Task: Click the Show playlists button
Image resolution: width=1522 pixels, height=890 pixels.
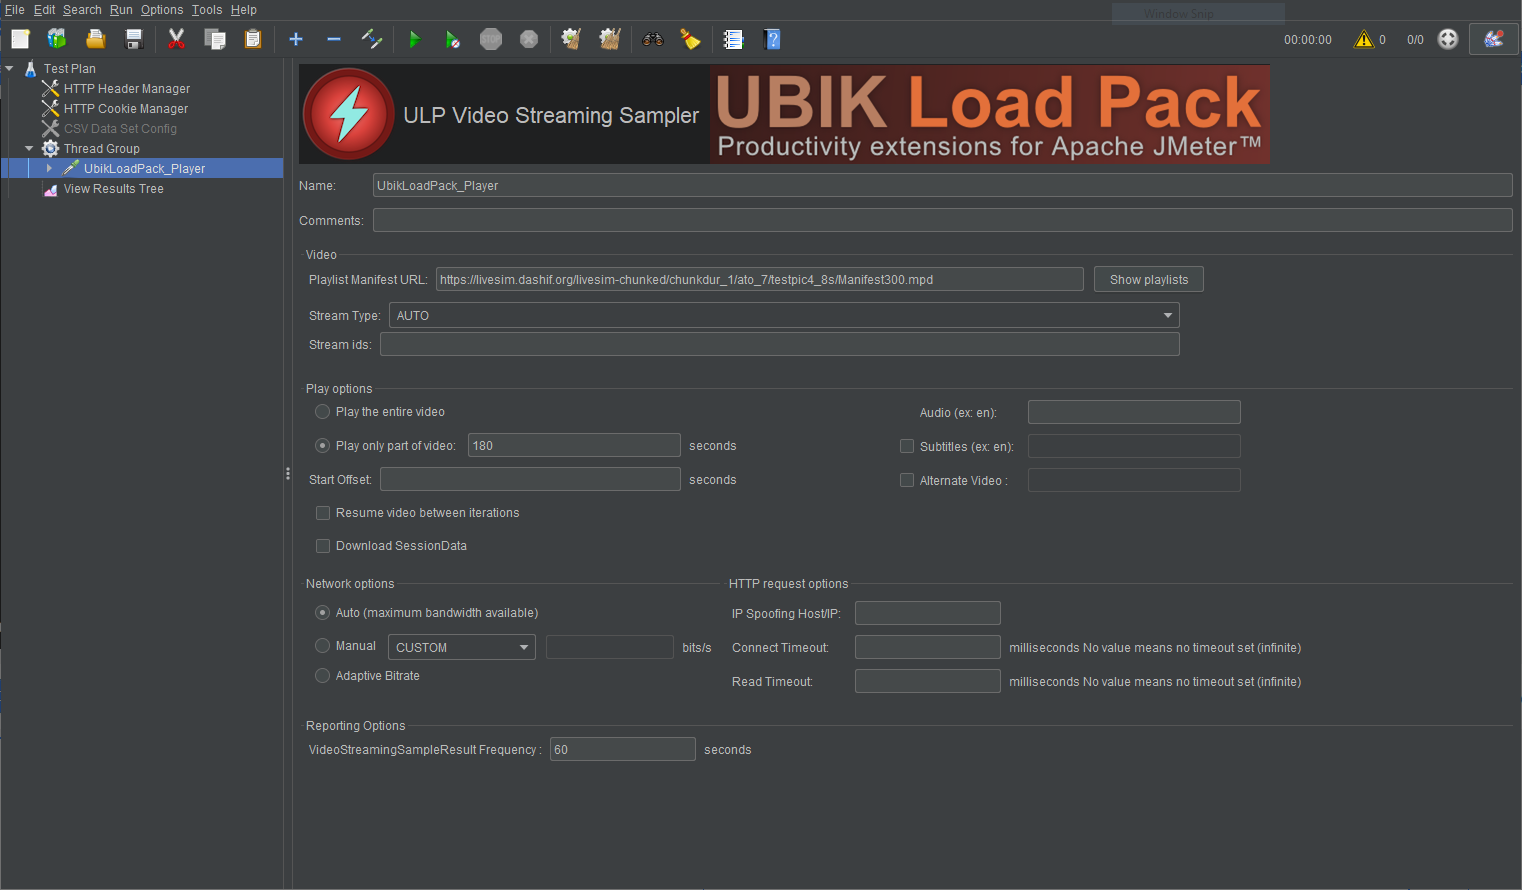Action: (x=1149, y=280)
